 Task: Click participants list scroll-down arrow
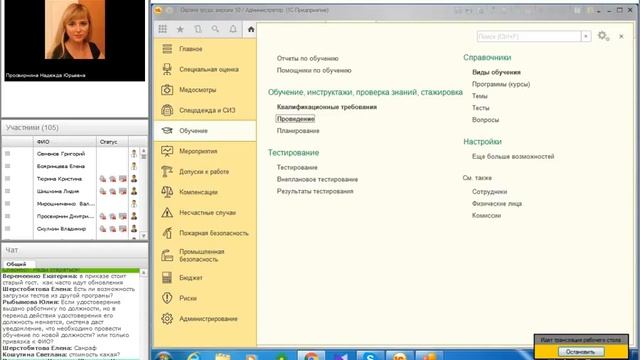(x=144, y=236)
